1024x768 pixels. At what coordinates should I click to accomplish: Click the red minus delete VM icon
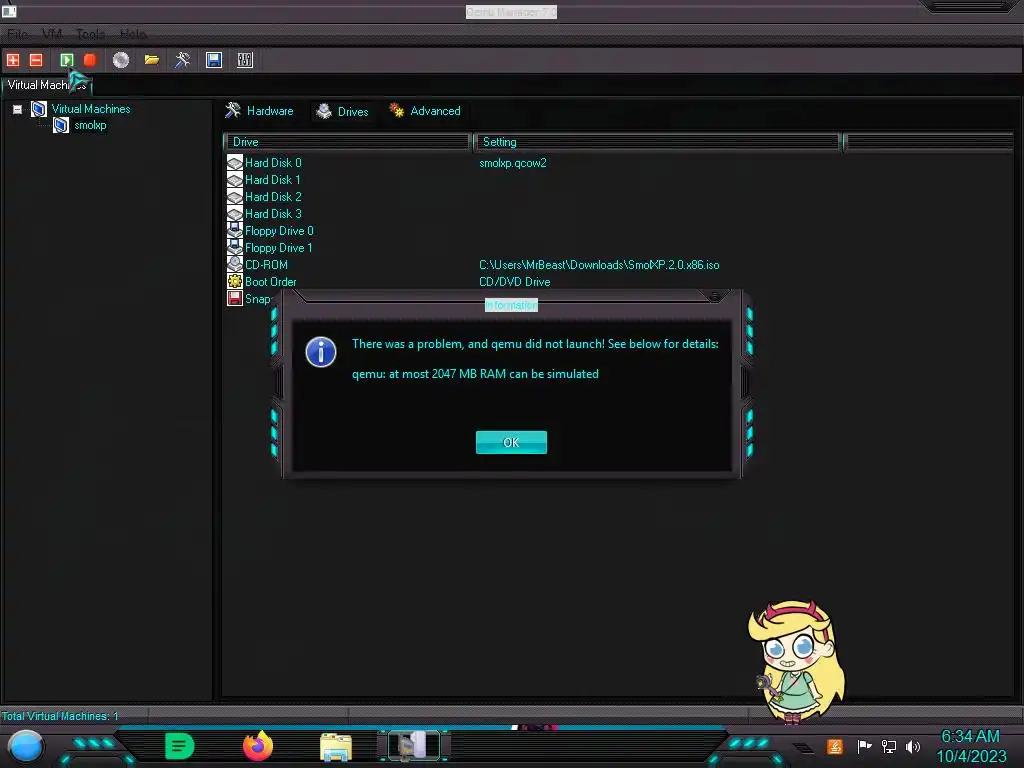click(36, 60)
